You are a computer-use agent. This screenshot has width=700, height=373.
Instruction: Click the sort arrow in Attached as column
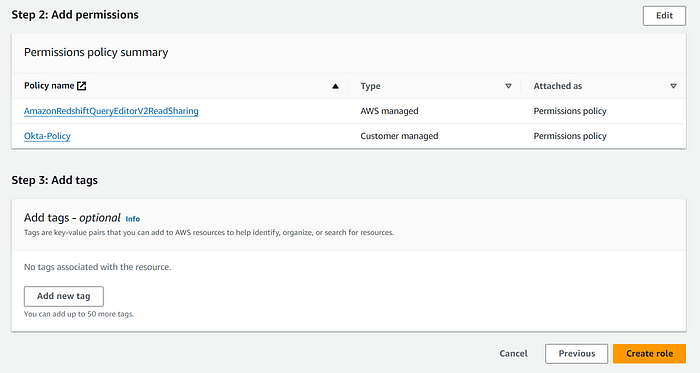673,86
